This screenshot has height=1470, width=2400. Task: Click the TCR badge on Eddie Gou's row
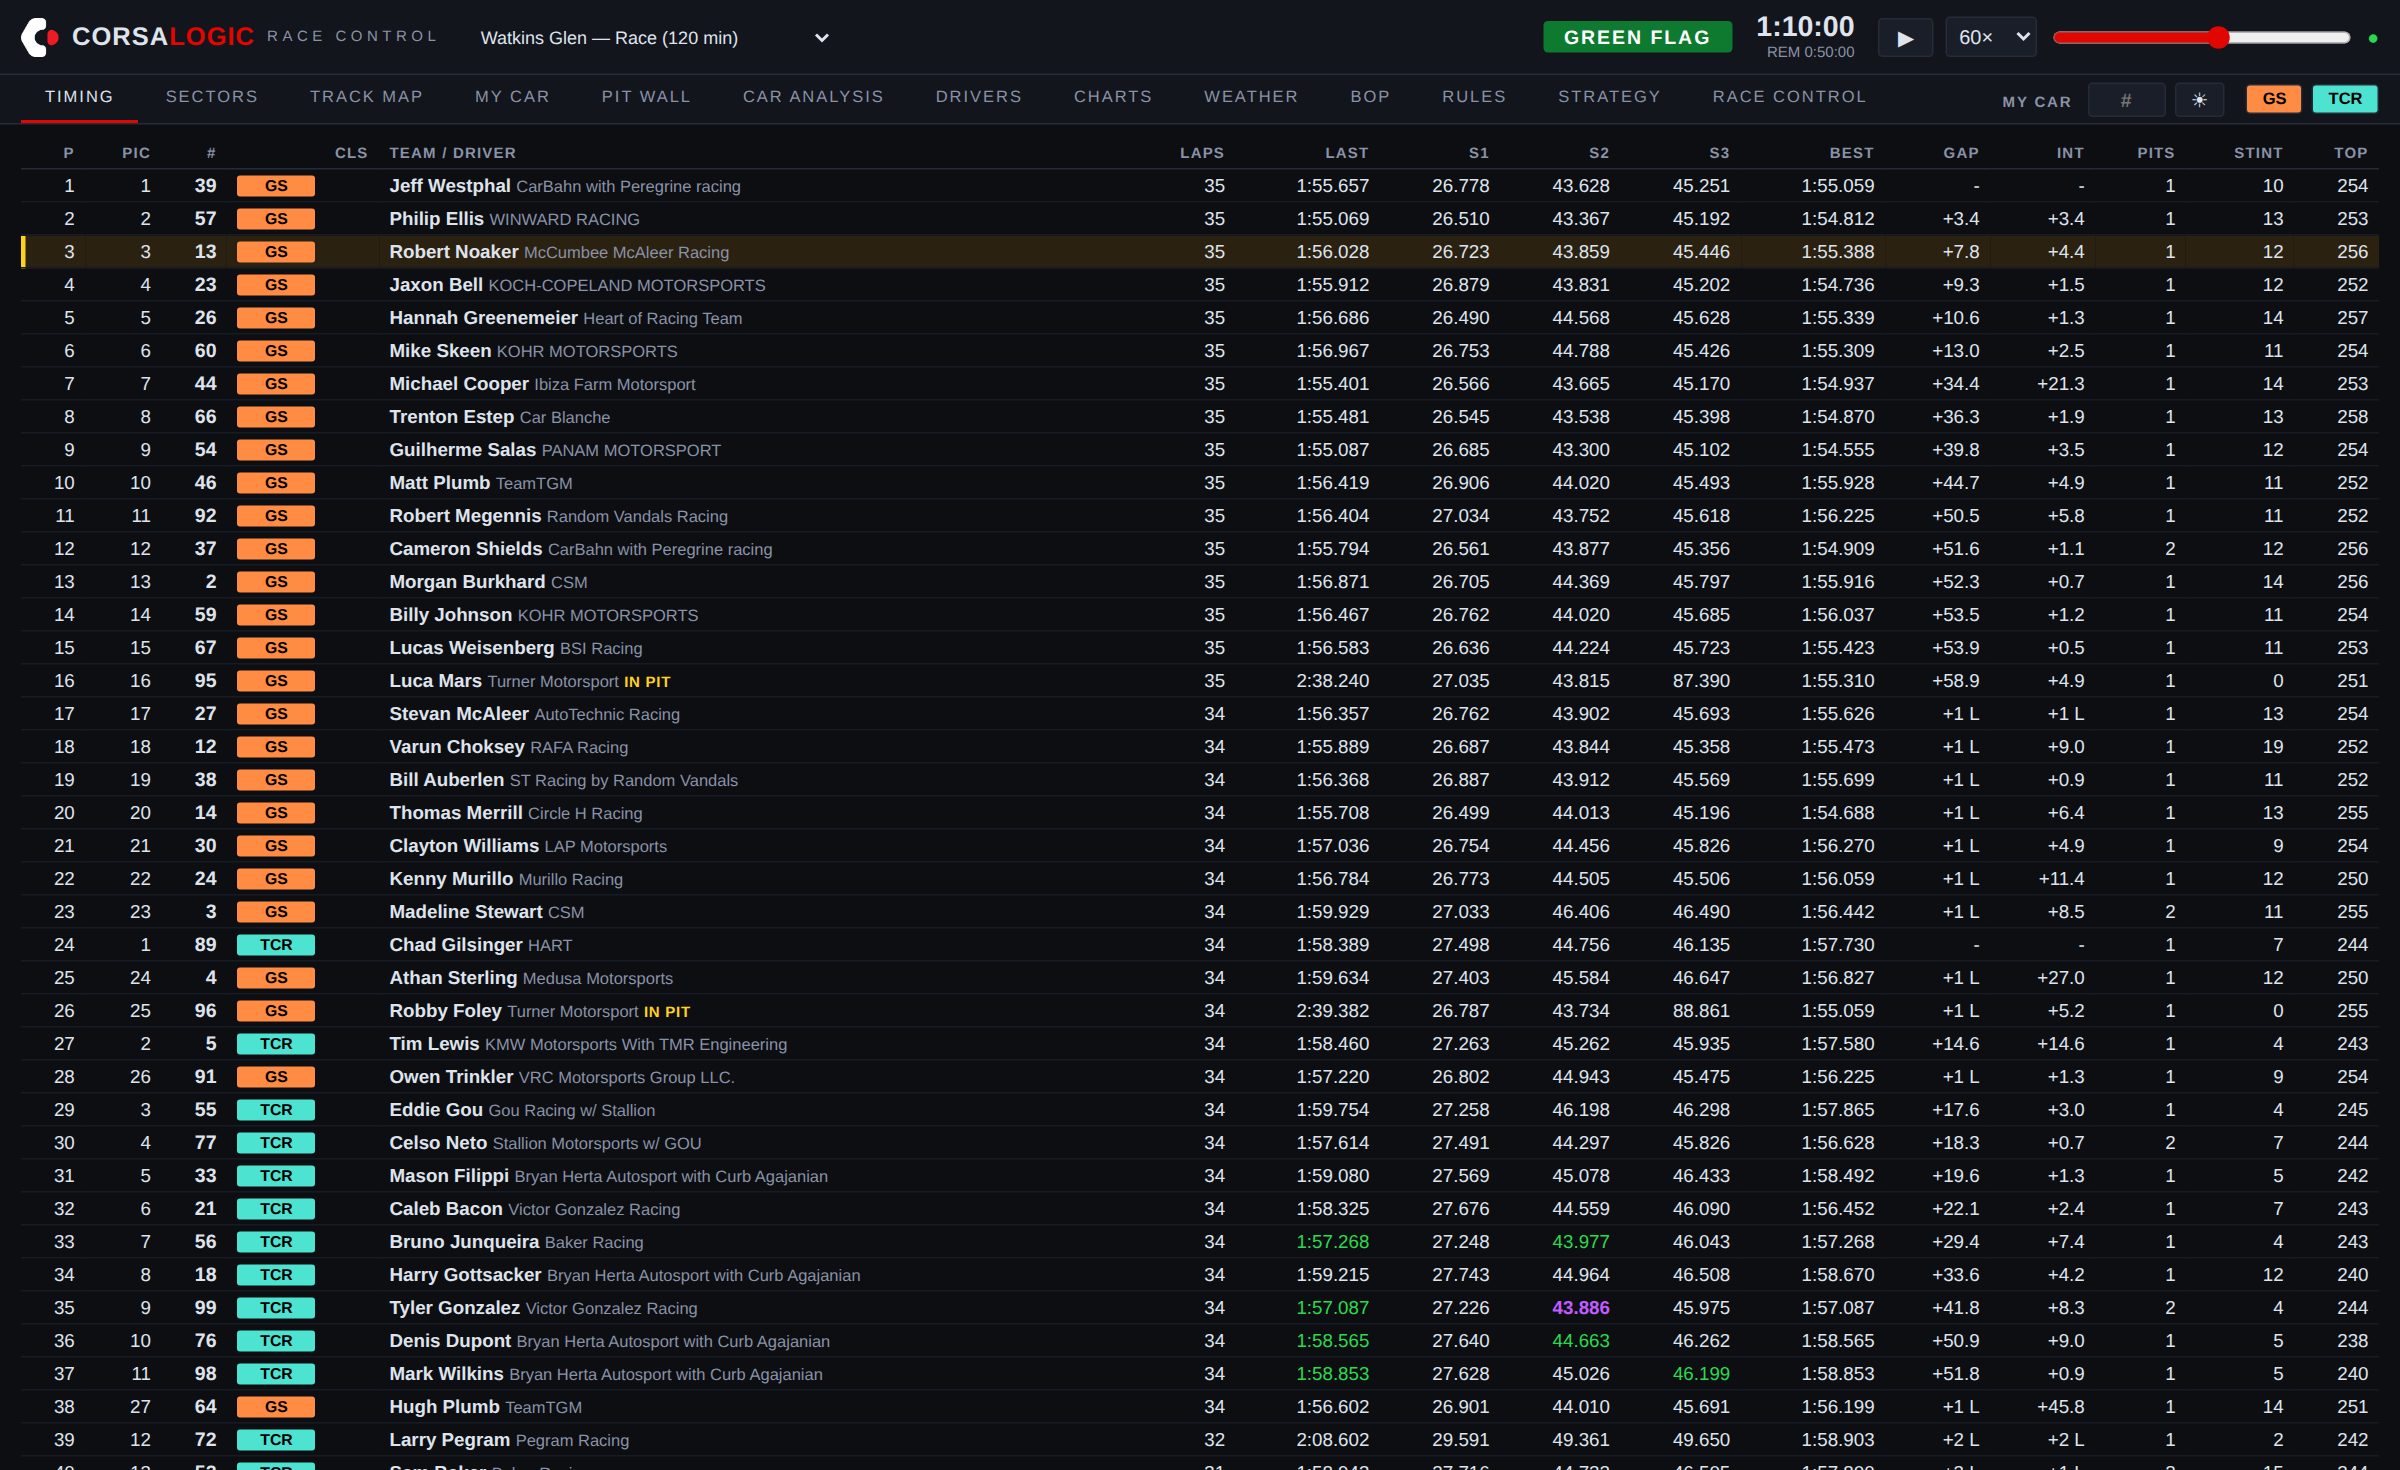276,1110
